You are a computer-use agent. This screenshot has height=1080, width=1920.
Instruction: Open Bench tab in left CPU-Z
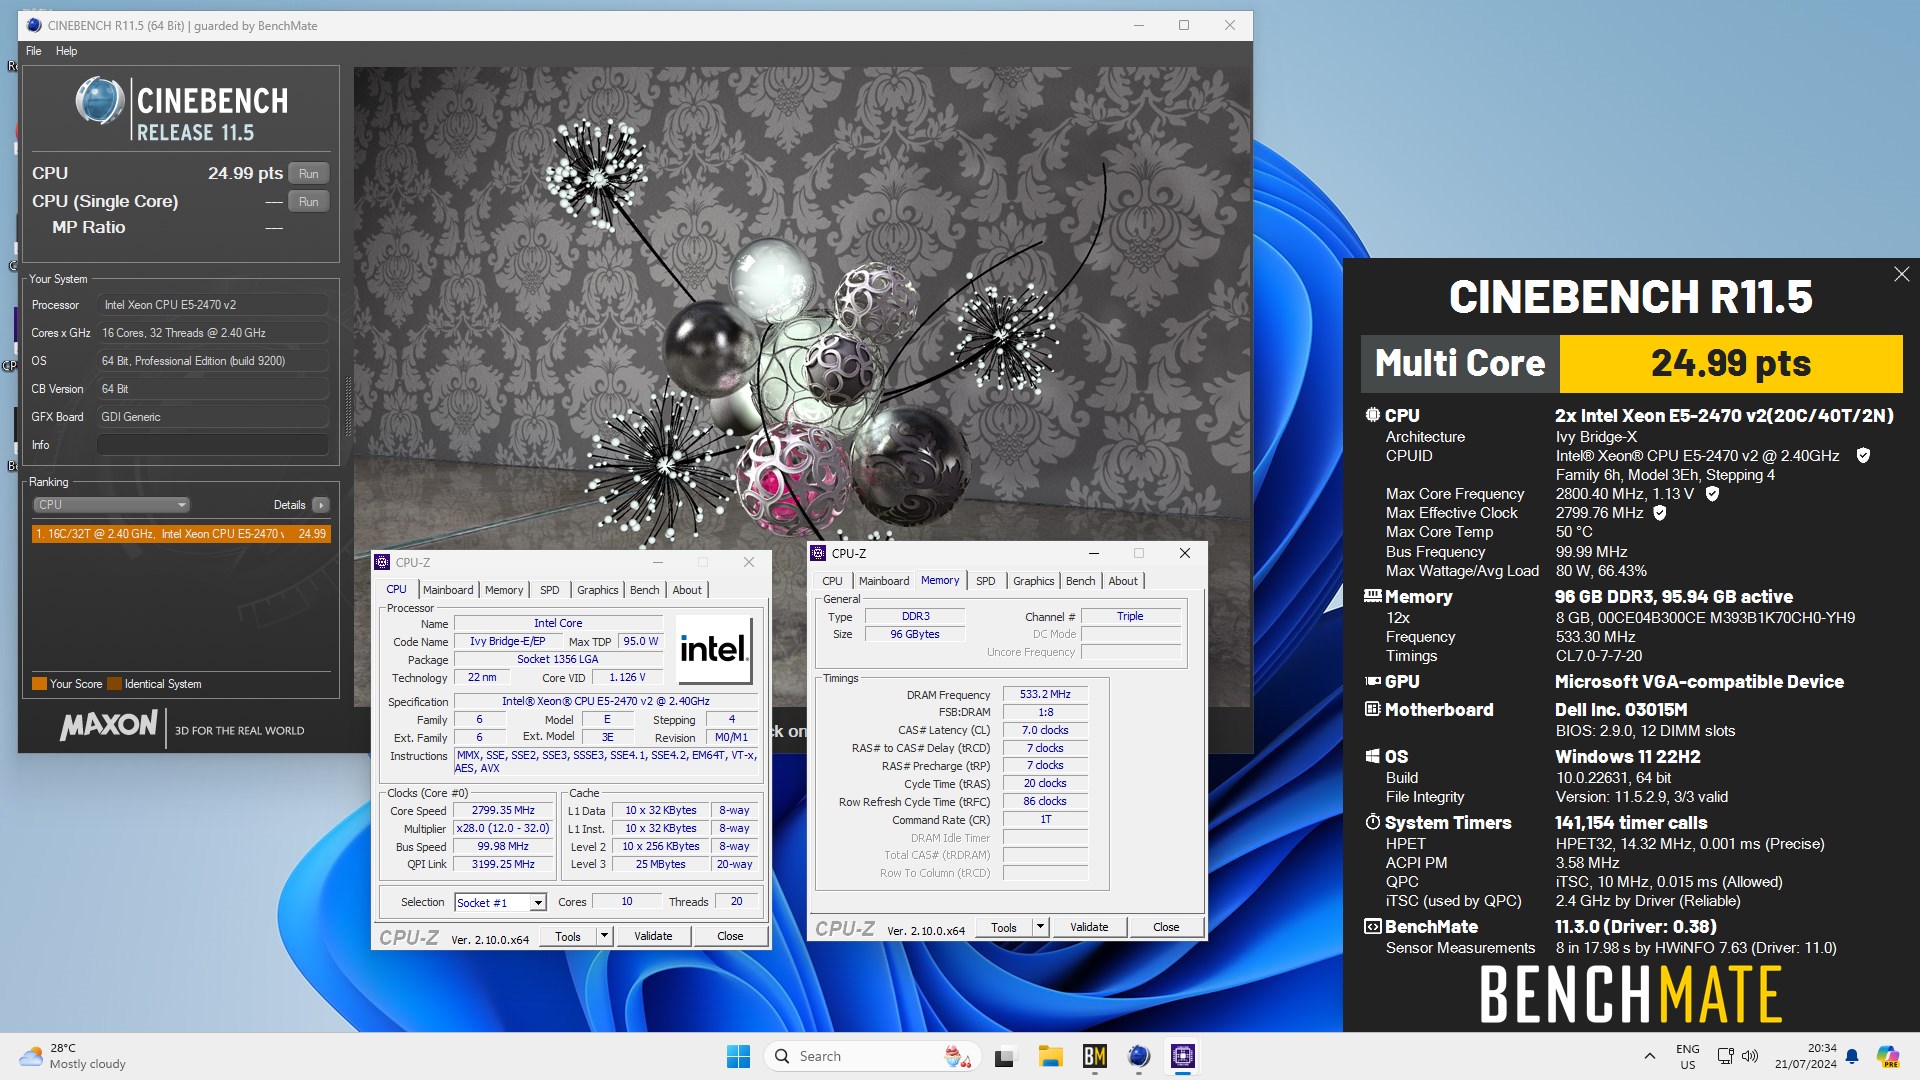tap(645, 590)
